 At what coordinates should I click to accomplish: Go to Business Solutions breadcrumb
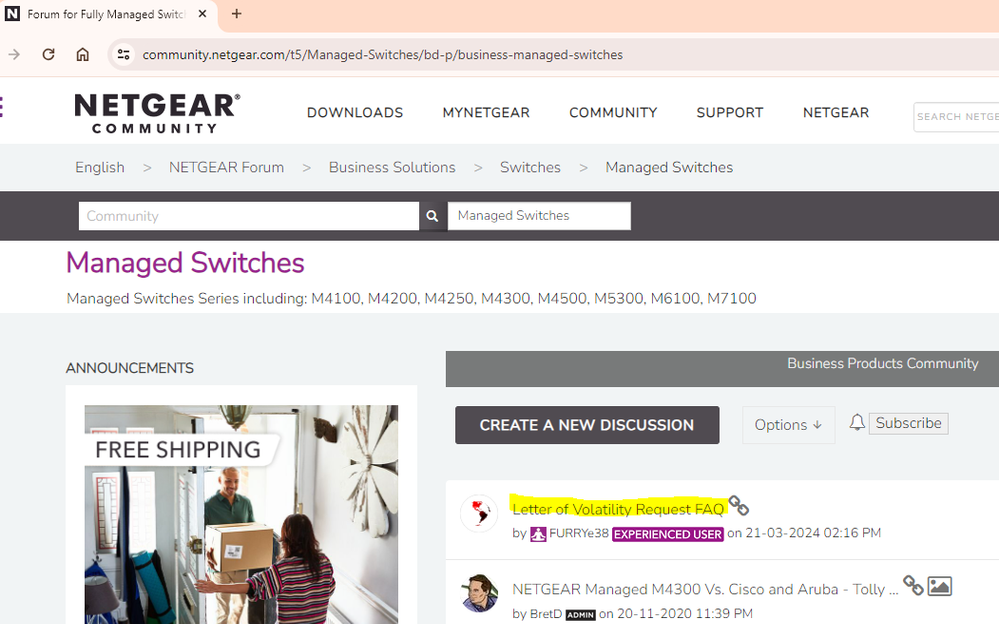(x=392, y=167)
